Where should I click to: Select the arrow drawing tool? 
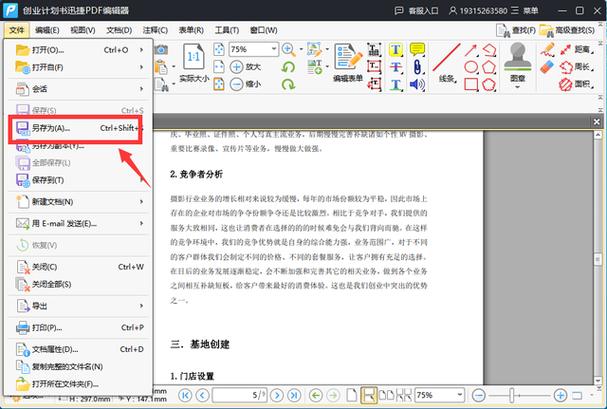click(x=471, y=50)
